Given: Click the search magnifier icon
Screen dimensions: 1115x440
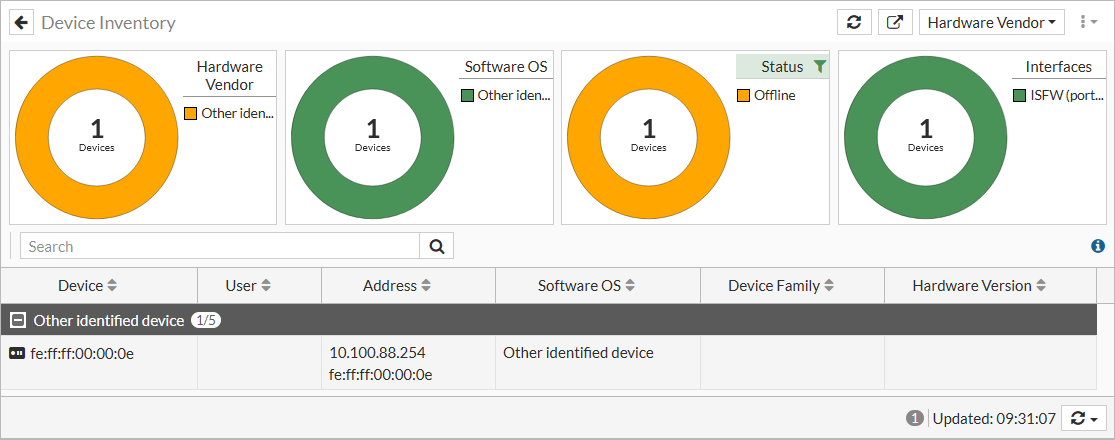Looking at the screenshot, I should click(436, 246).
